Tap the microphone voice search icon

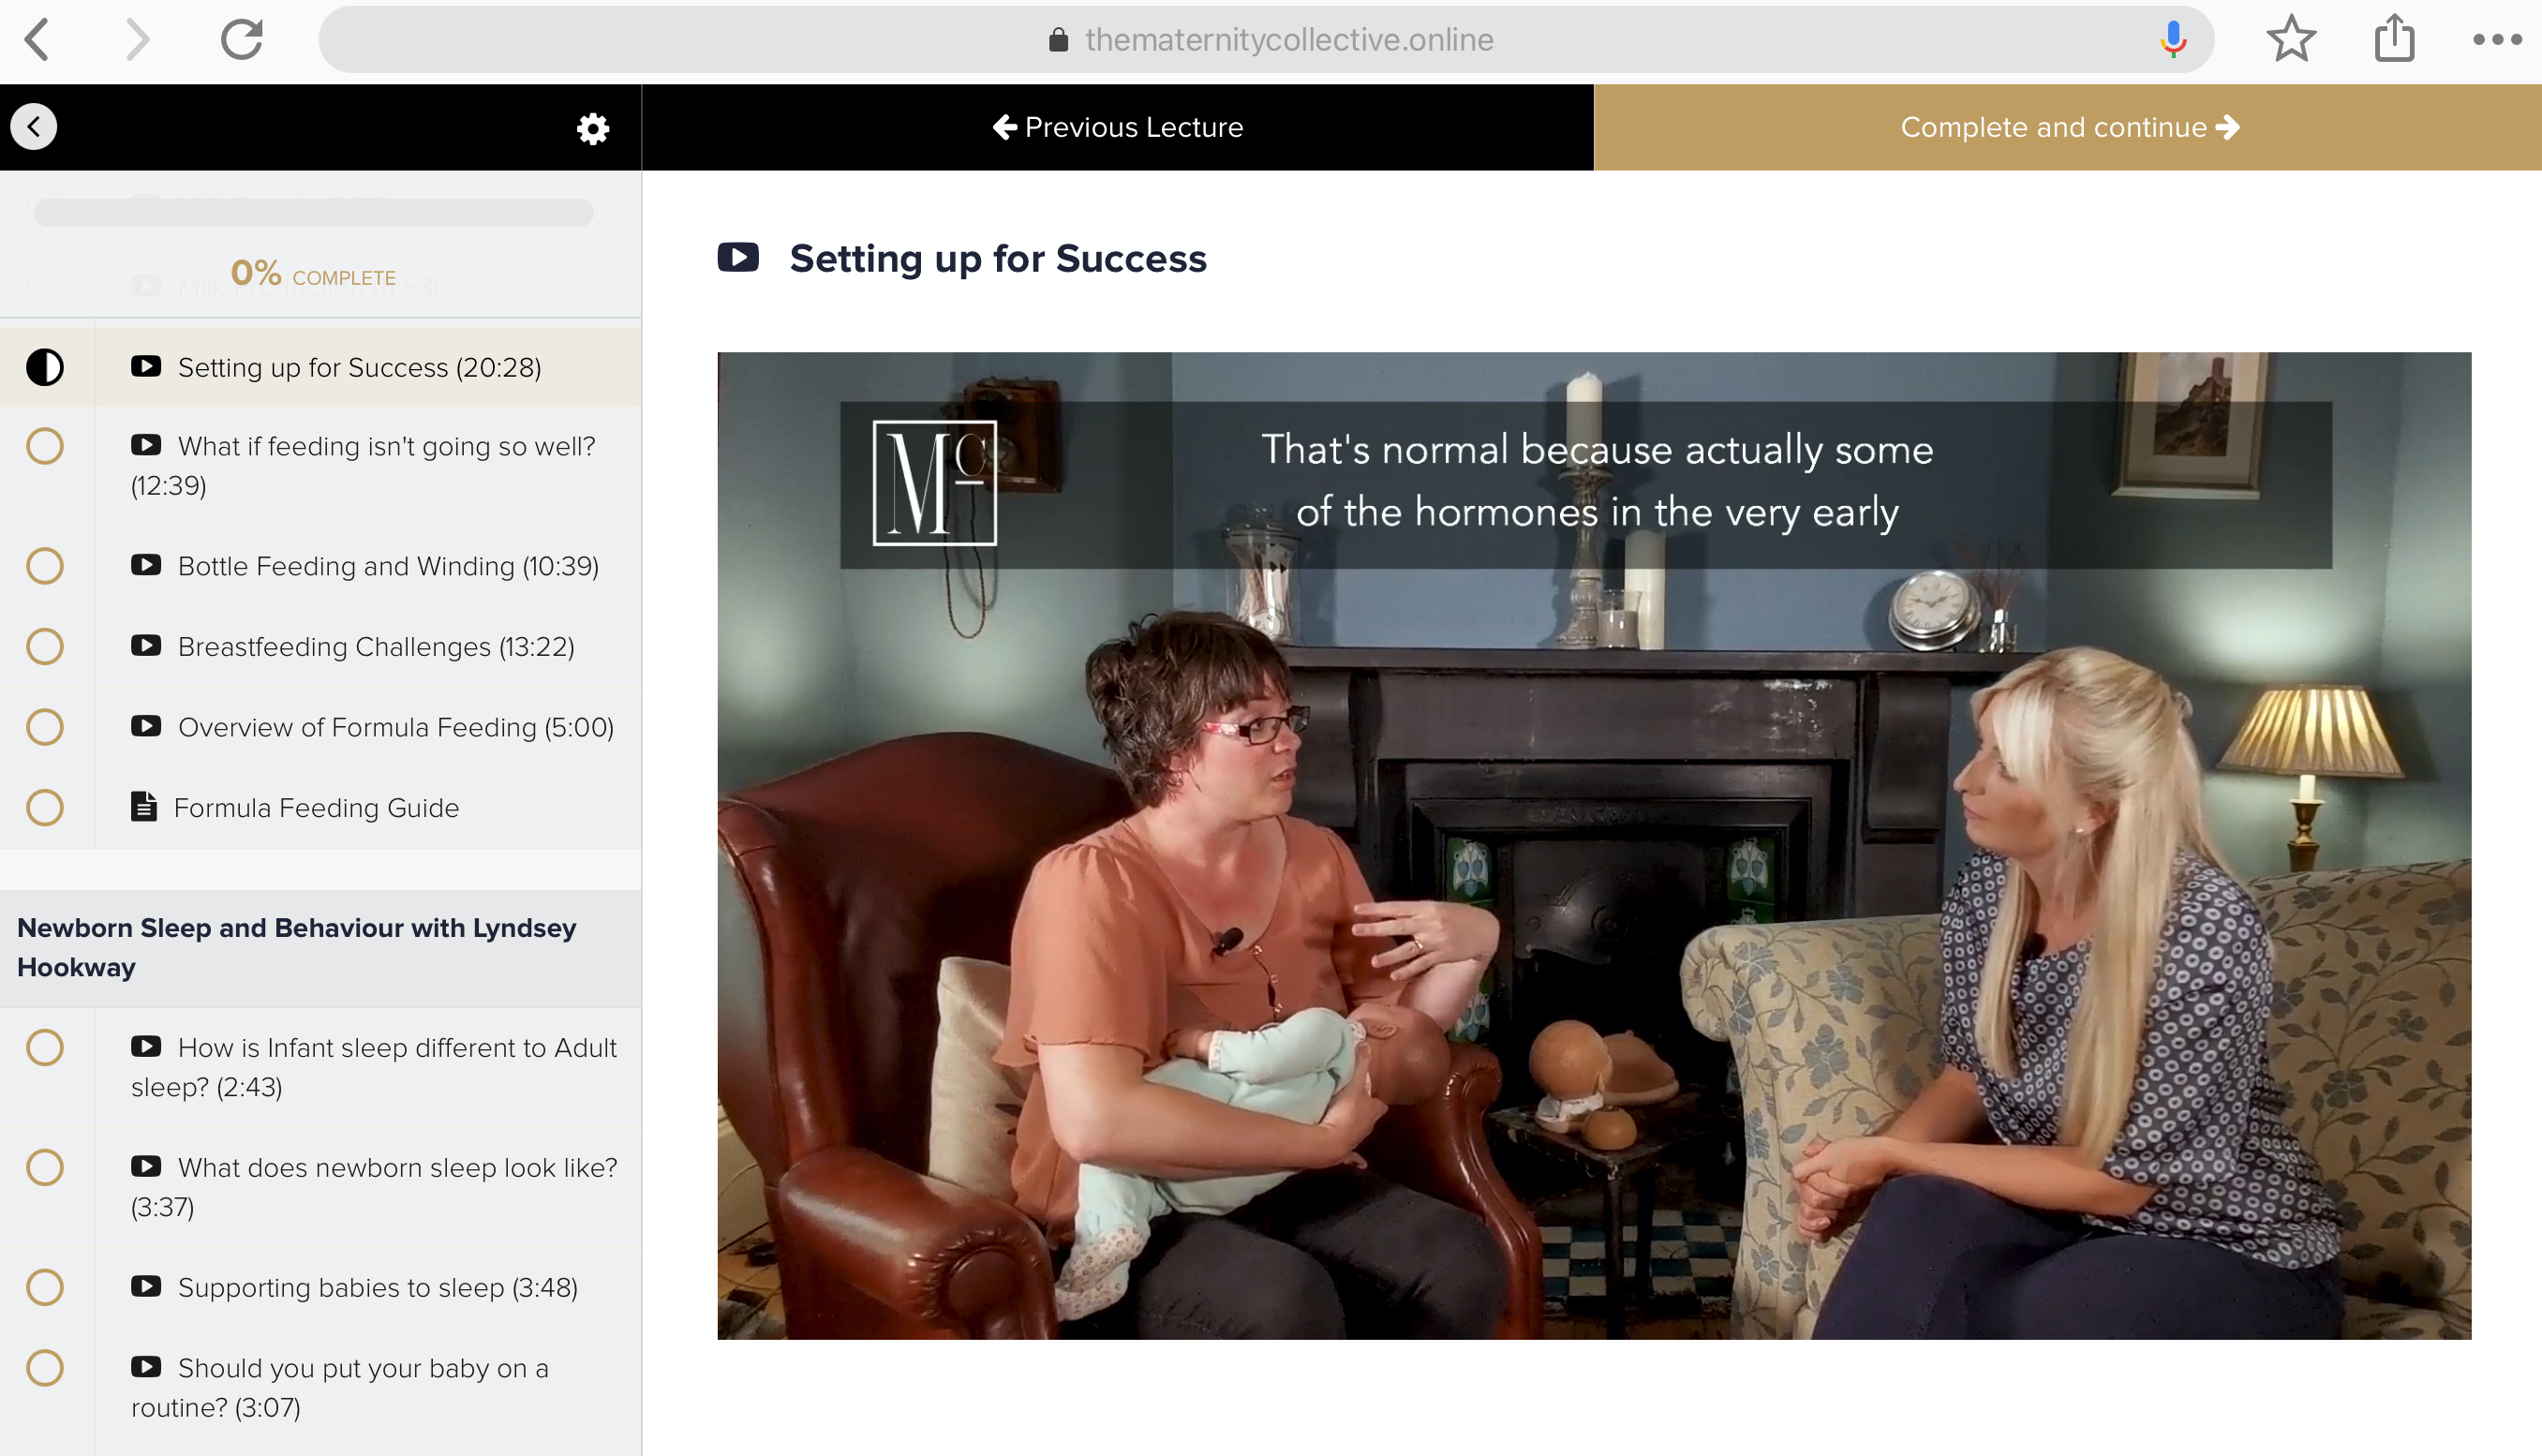pos(2172,39)
